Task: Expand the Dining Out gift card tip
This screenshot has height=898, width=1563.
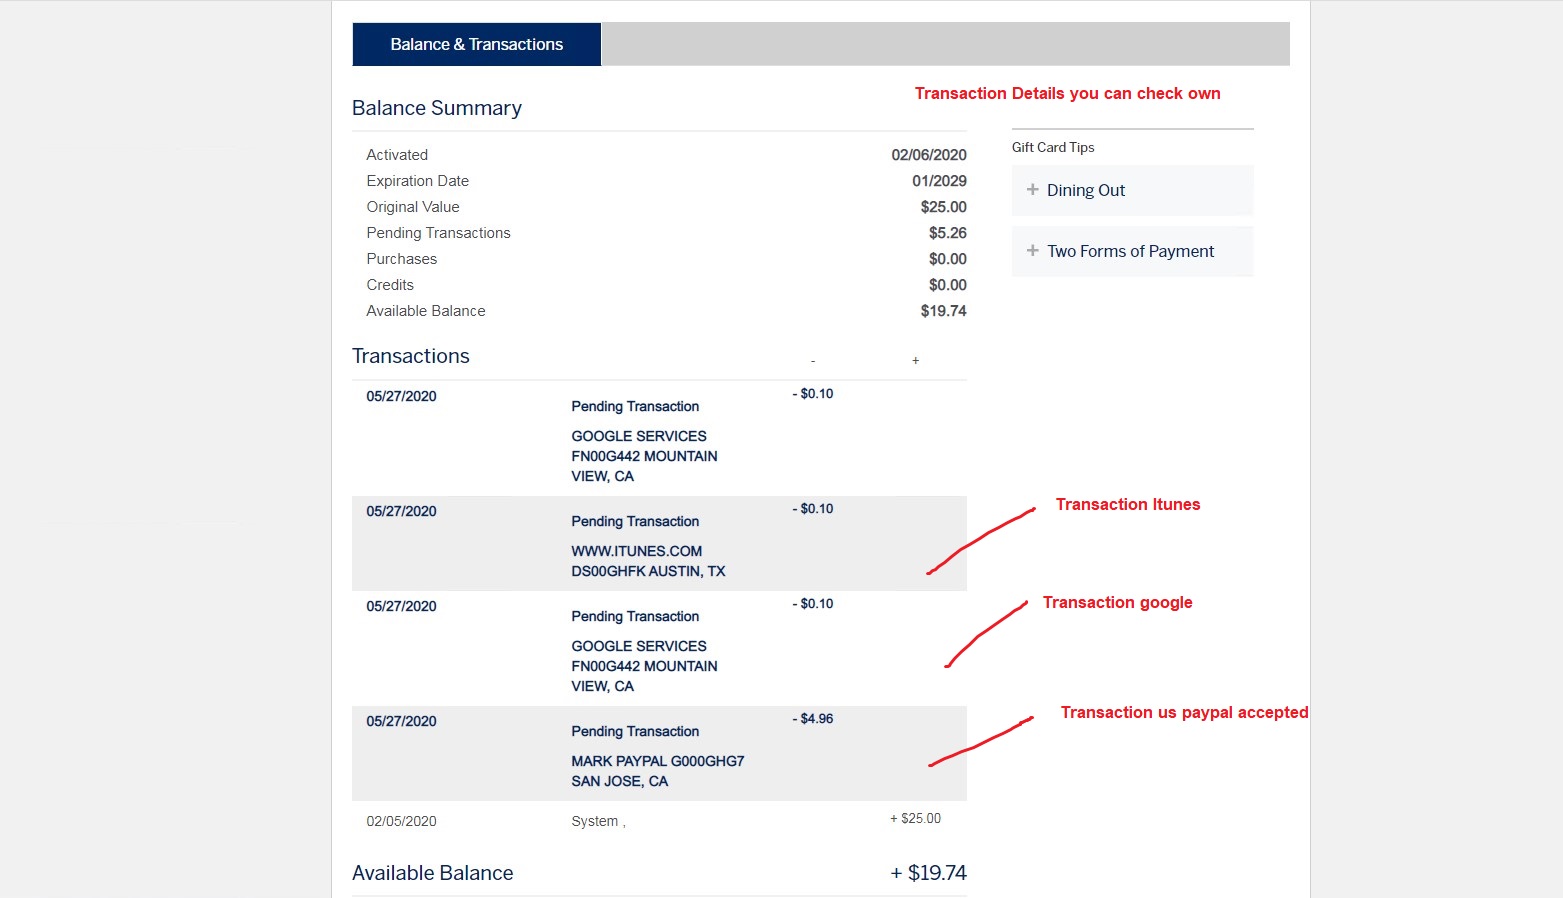Action: point(1085,190)
